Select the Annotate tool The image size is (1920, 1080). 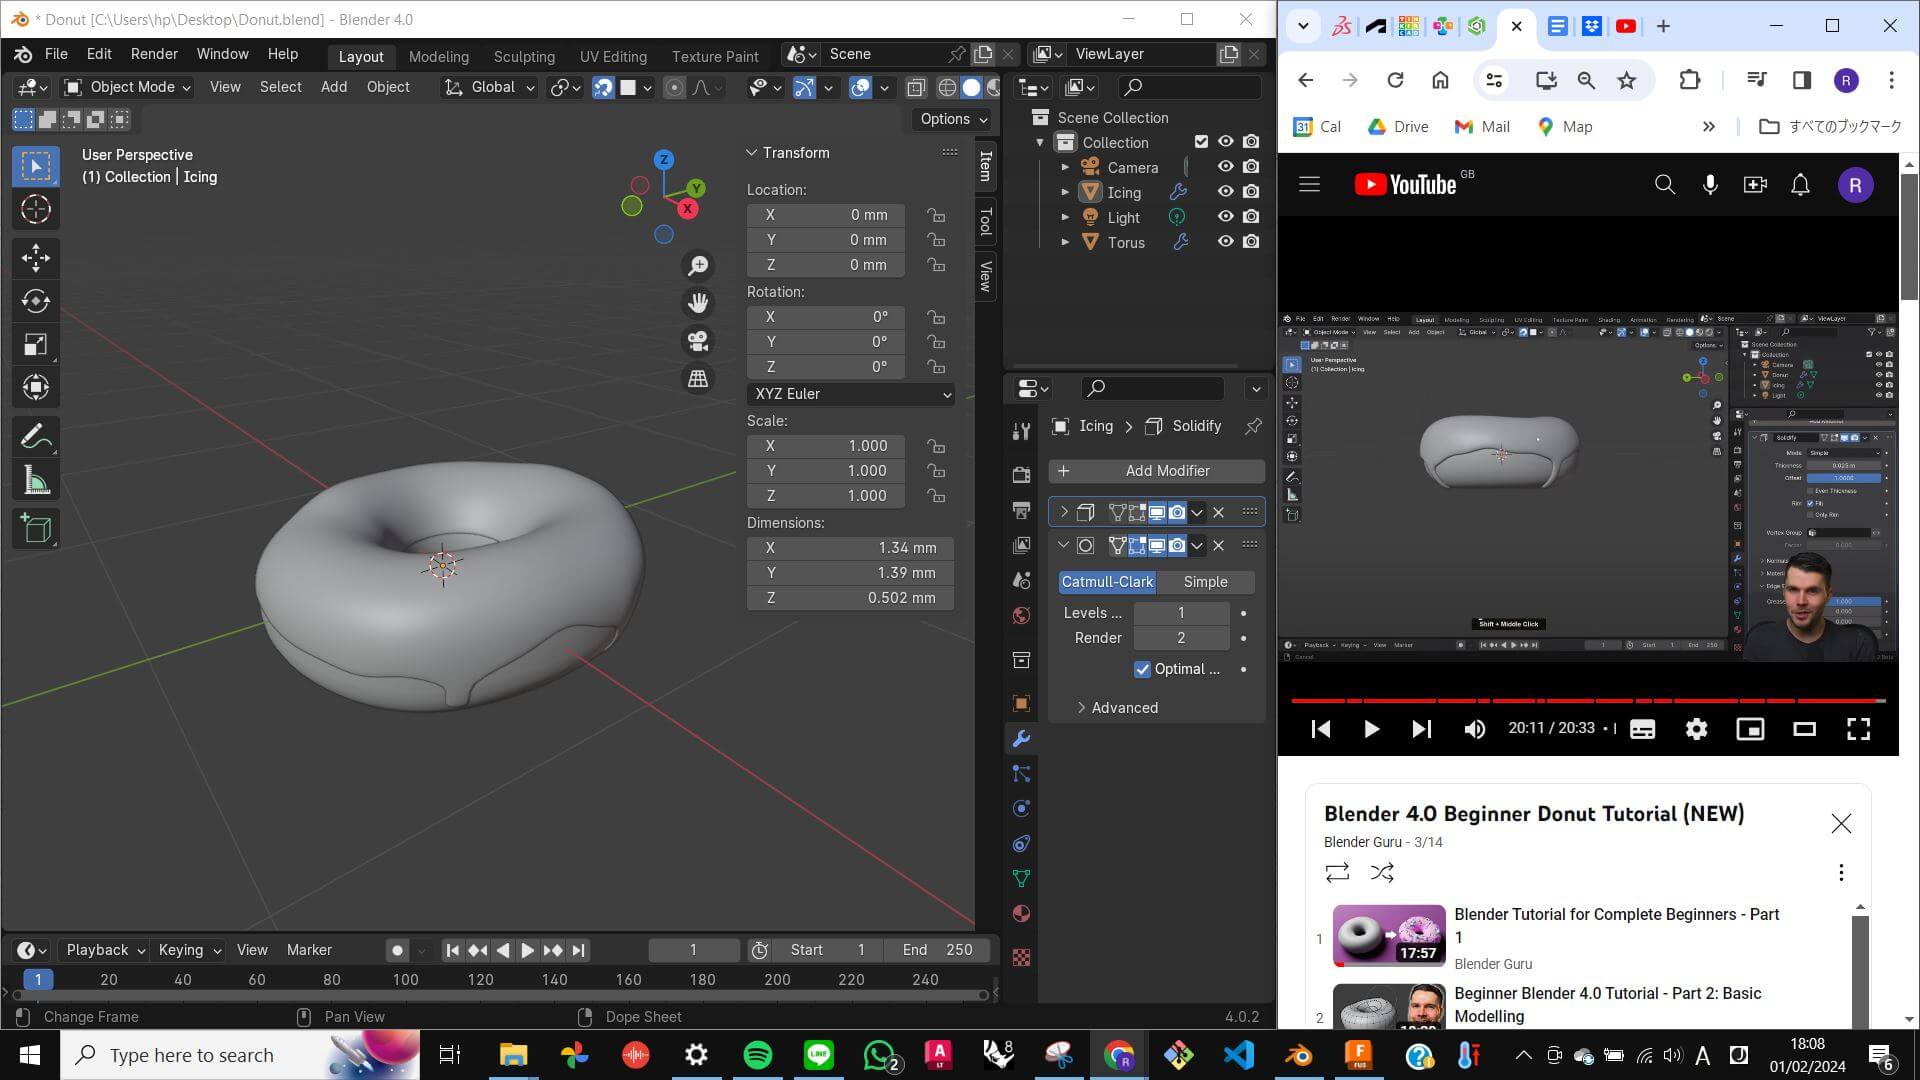click(x=36, y=437)
